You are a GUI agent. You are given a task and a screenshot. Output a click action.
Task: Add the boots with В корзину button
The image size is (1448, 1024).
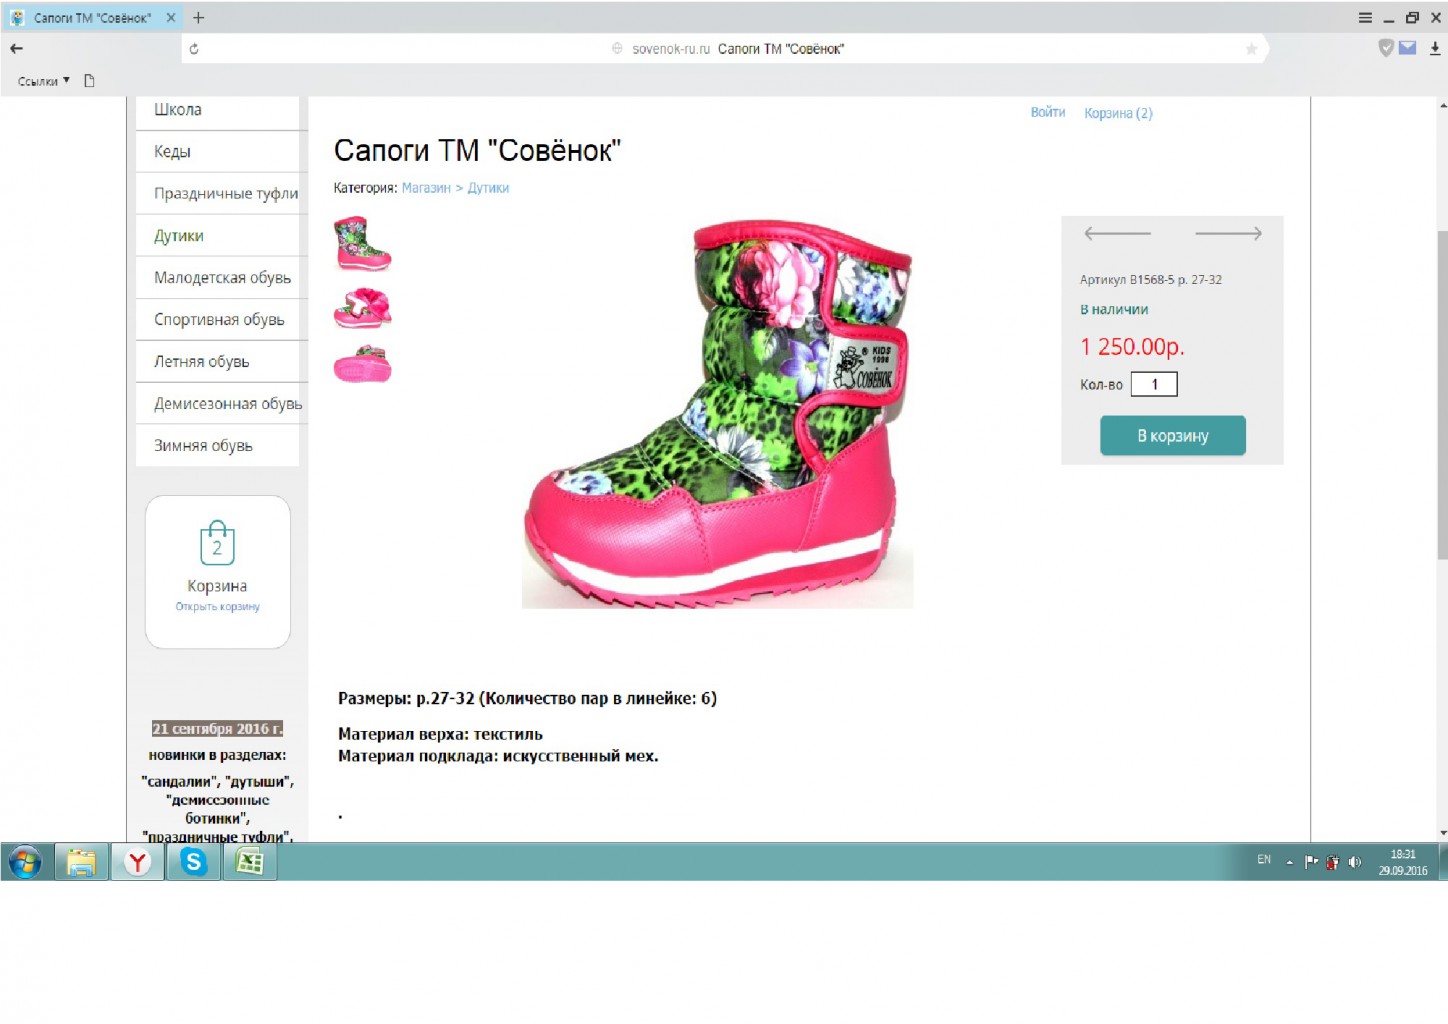tap(1172, 436)
